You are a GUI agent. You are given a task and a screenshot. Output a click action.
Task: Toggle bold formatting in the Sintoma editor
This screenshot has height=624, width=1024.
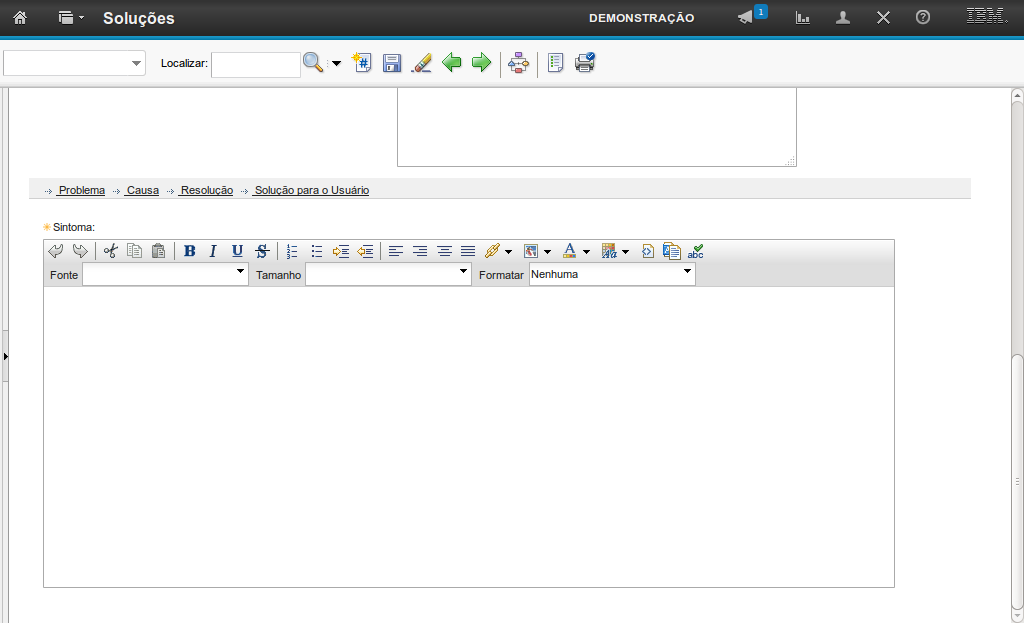tap(189, 251)
